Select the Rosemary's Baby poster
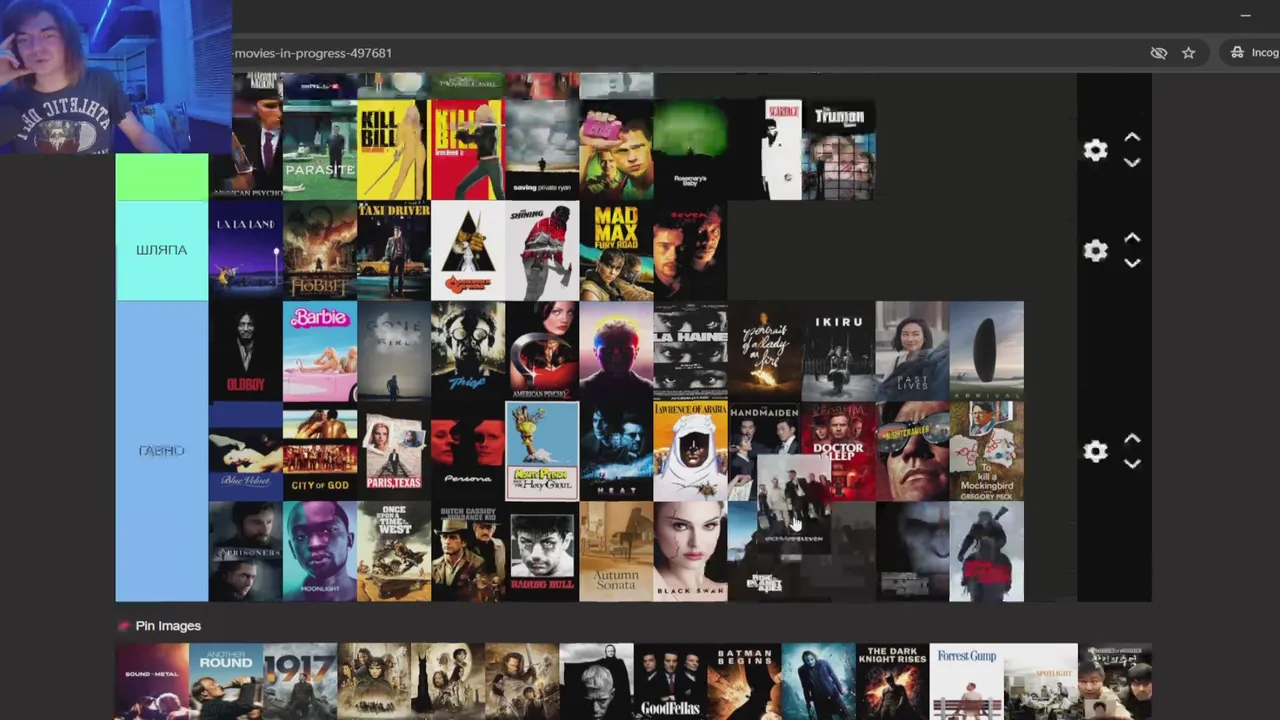Image resolution: width=1280 pixels, height=720 pixels. 690,150
